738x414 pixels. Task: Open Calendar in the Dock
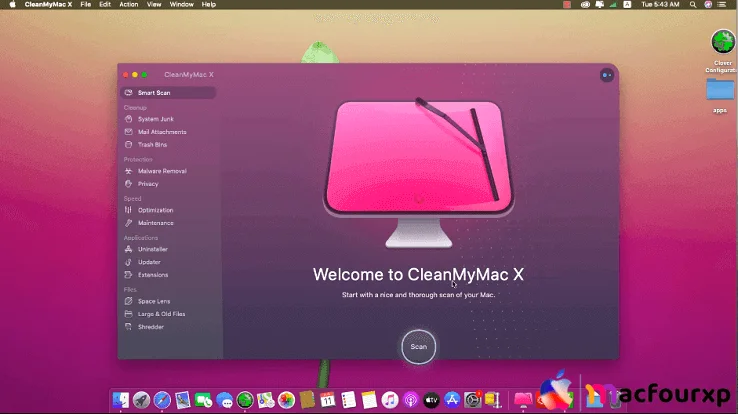328,400
